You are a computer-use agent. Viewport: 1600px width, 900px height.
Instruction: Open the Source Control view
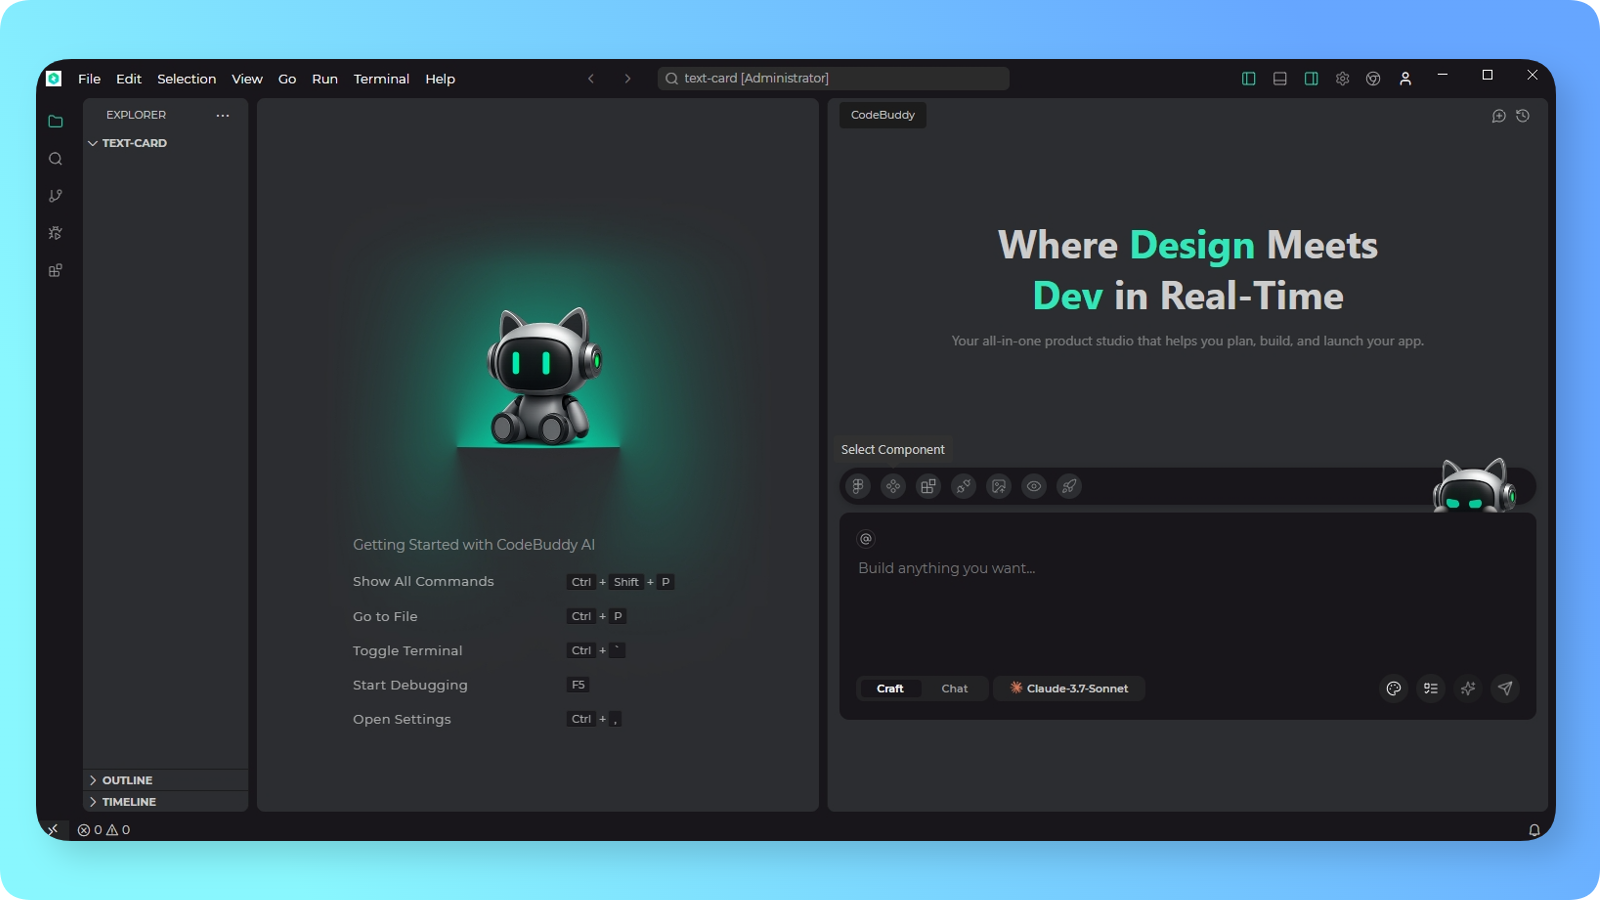55,196
